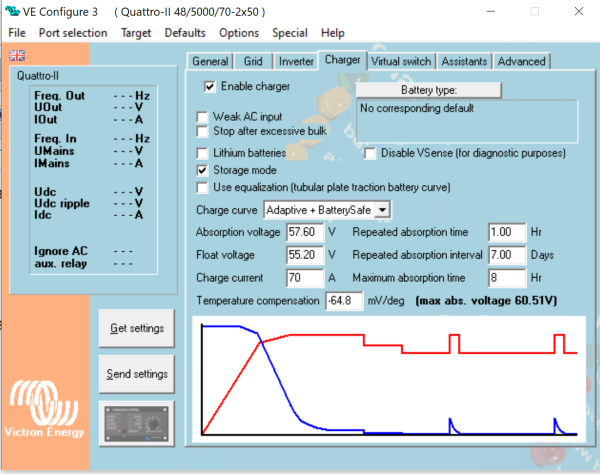600x474 pixels.
Task: Click the Repeated absorption time field
Action: (507, 232)
